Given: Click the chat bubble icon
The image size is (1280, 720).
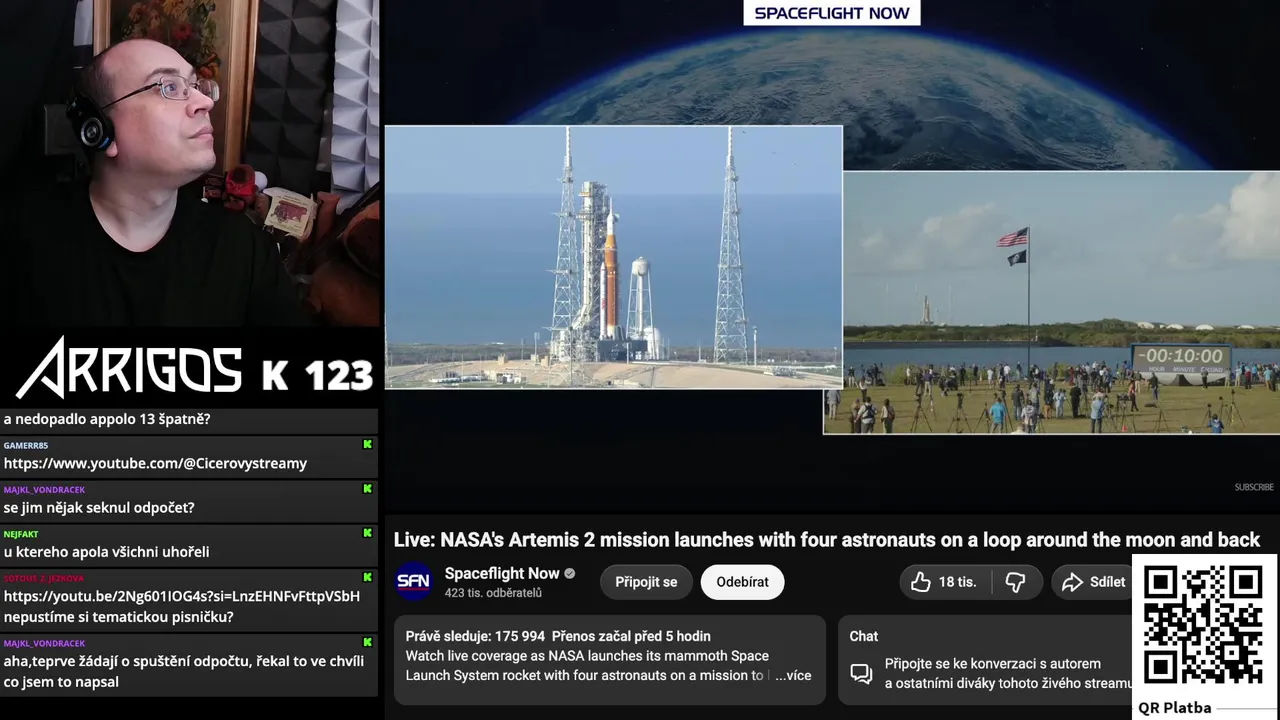Looking at the screenshot, I should (861, 673).
